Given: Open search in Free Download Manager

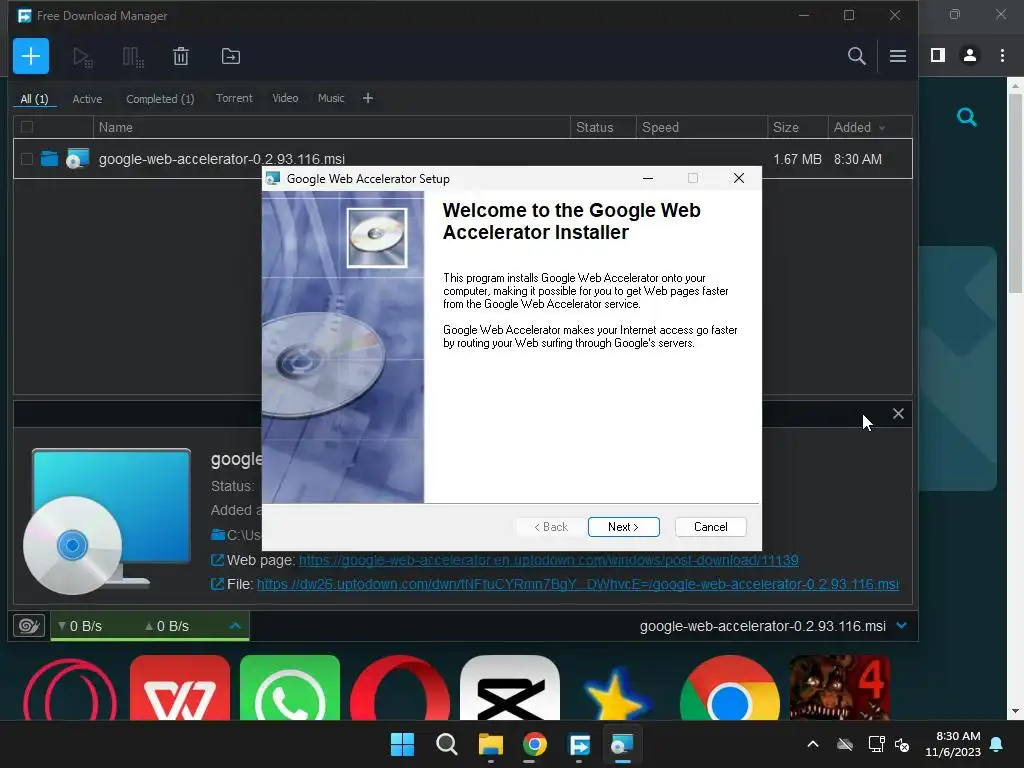Looking at the screenshot, I should [856, 56].
